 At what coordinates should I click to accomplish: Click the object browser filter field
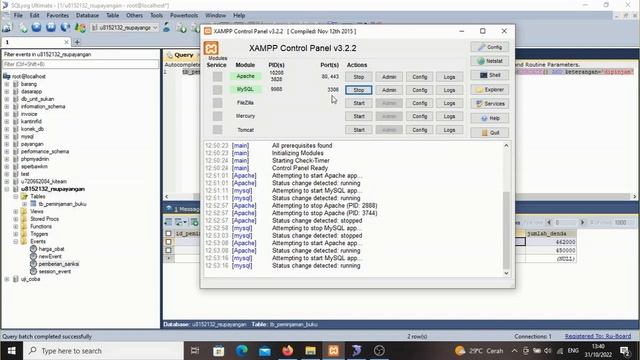tap(80, 64)
